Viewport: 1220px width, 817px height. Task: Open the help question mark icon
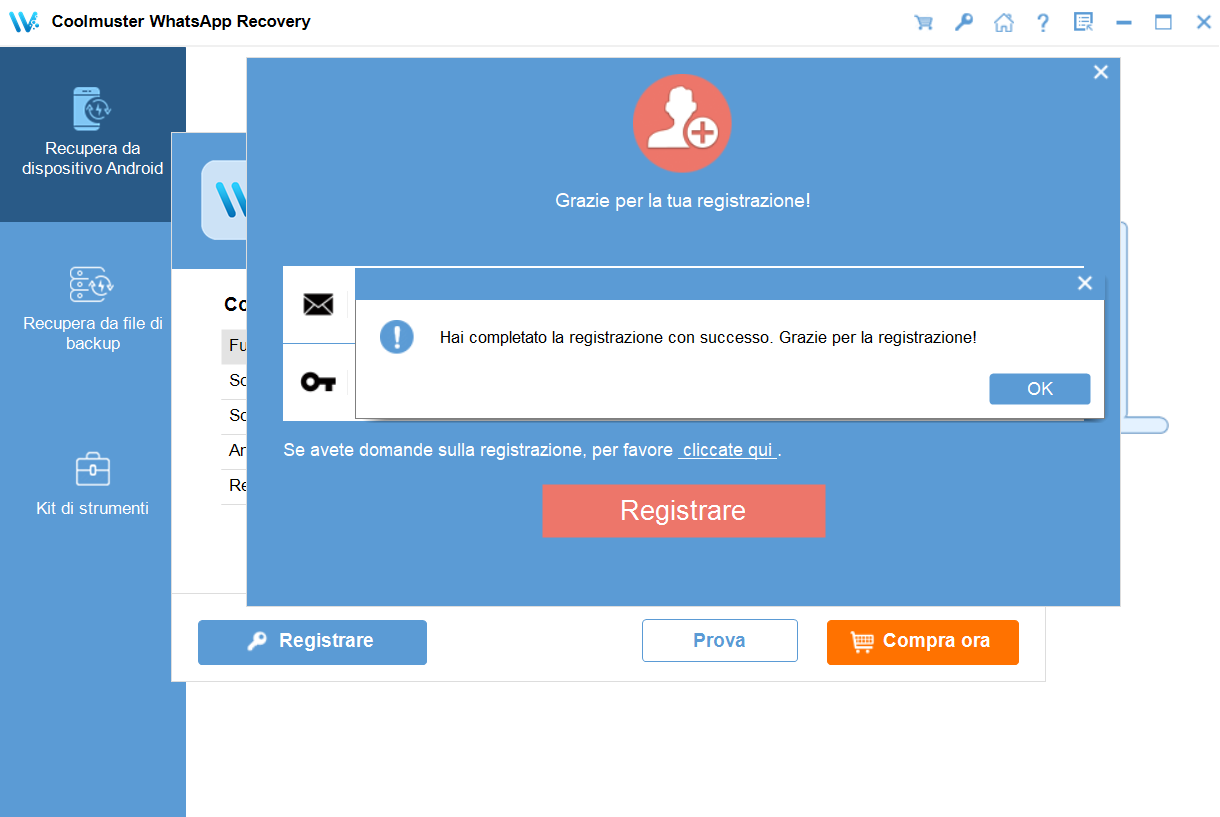(1043, 22)
